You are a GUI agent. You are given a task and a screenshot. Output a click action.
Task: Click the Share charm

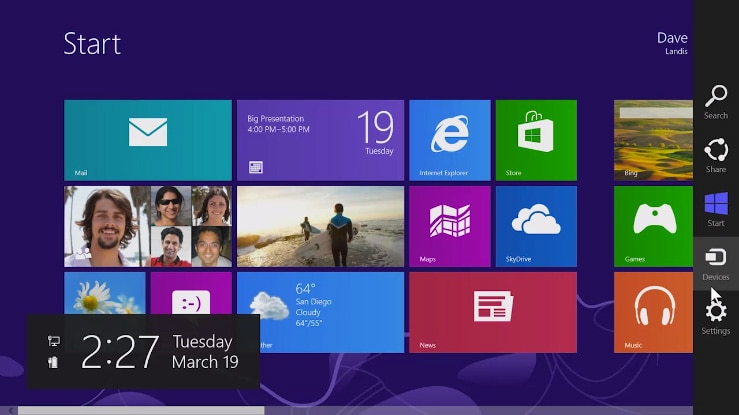pos(715,155)
